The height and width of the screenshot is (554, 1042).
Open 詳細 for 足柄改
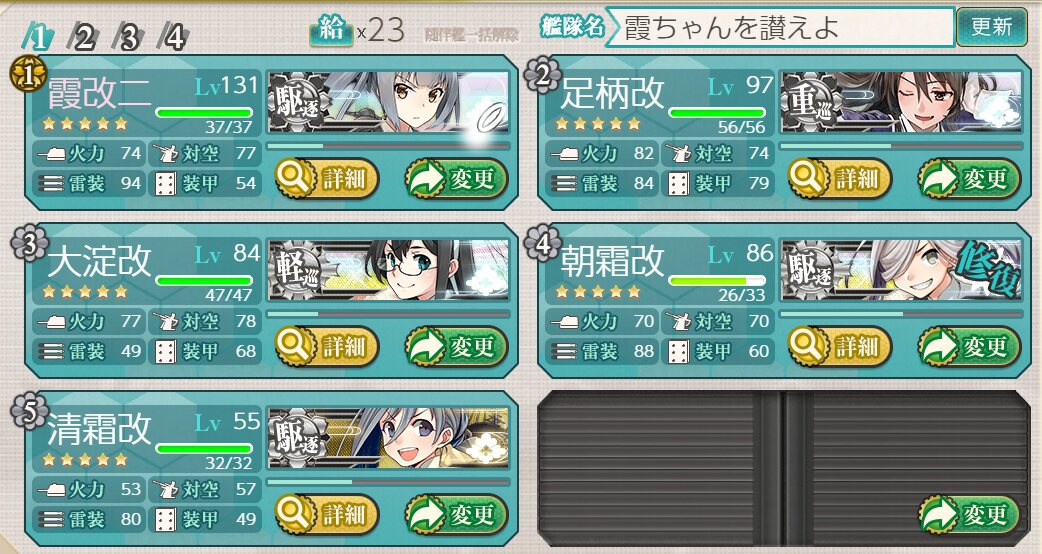point(839,179)
